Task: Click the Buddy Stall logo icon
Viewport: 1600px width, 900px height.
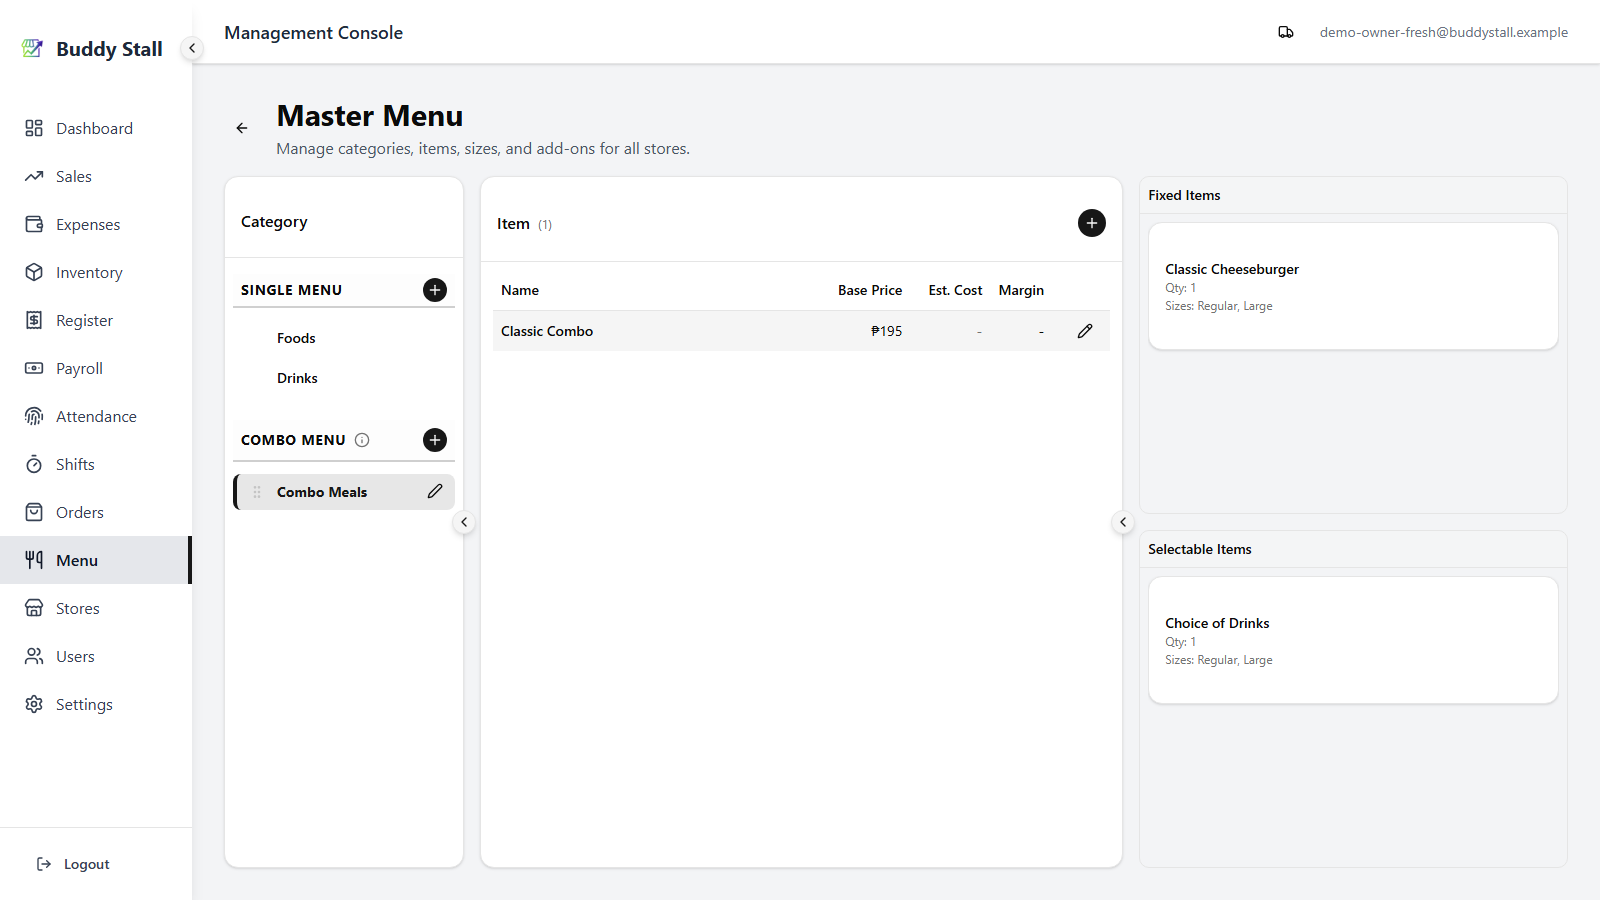Action: click(32, 48)
